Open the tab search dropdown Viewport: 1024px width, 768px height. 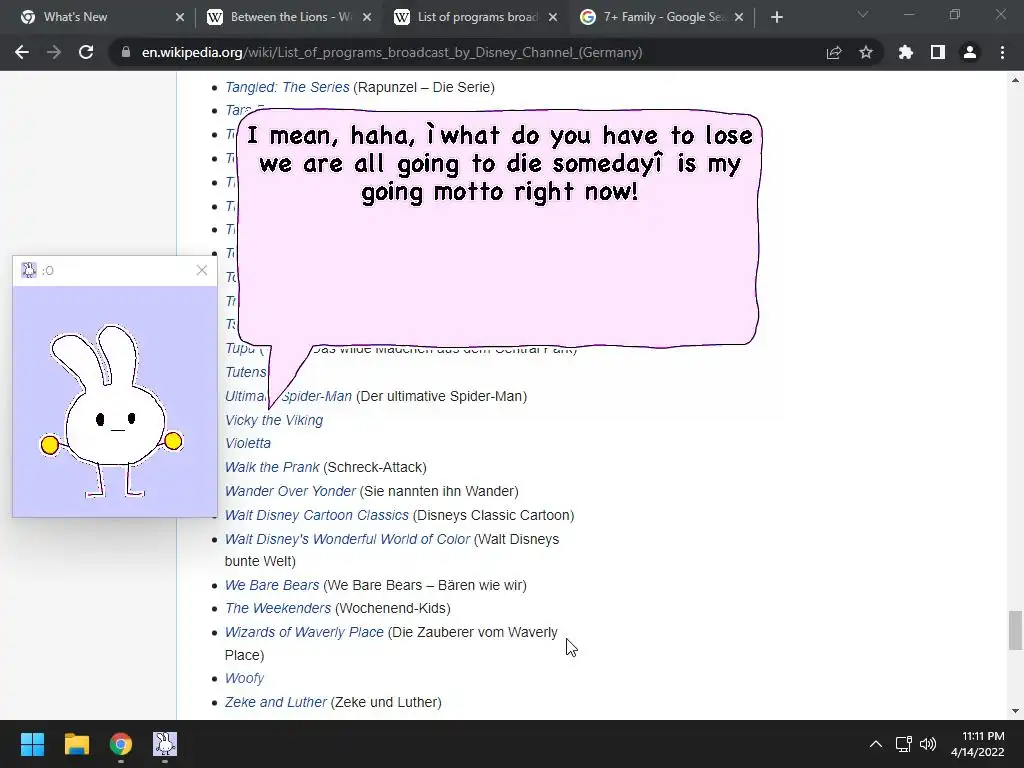point(863,14)
